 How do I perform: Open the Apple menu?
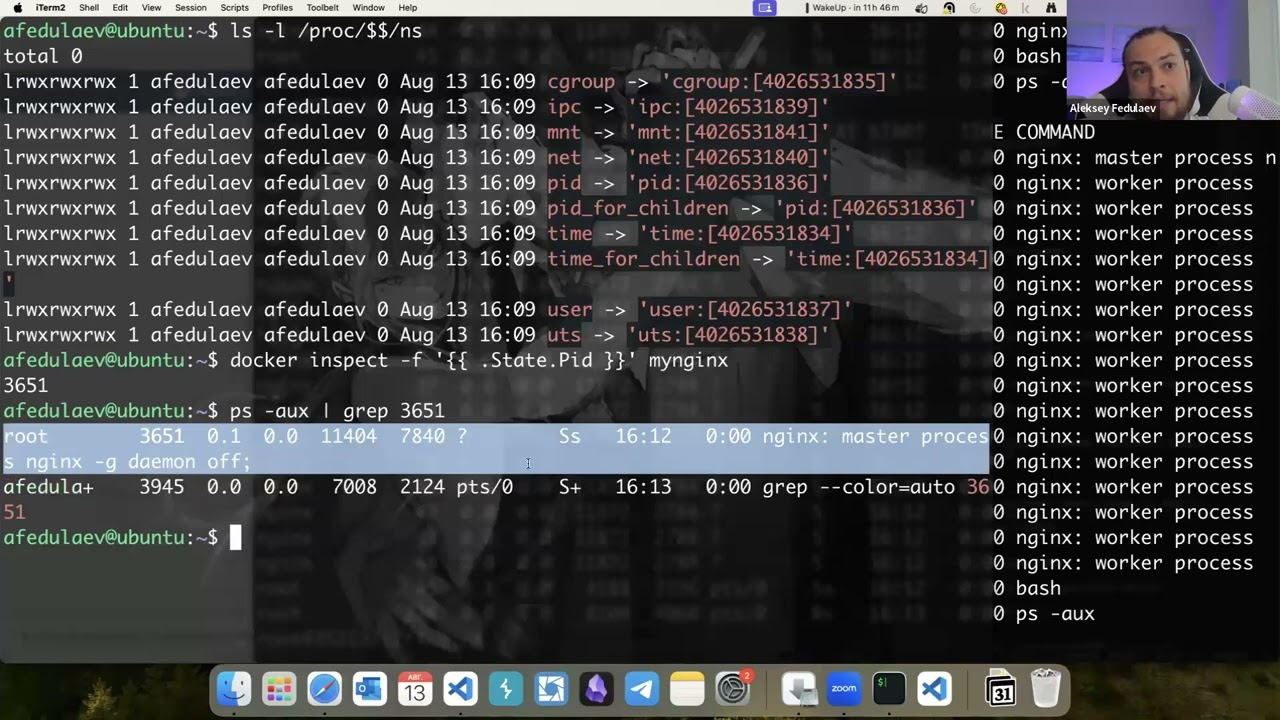click(17, 8)
